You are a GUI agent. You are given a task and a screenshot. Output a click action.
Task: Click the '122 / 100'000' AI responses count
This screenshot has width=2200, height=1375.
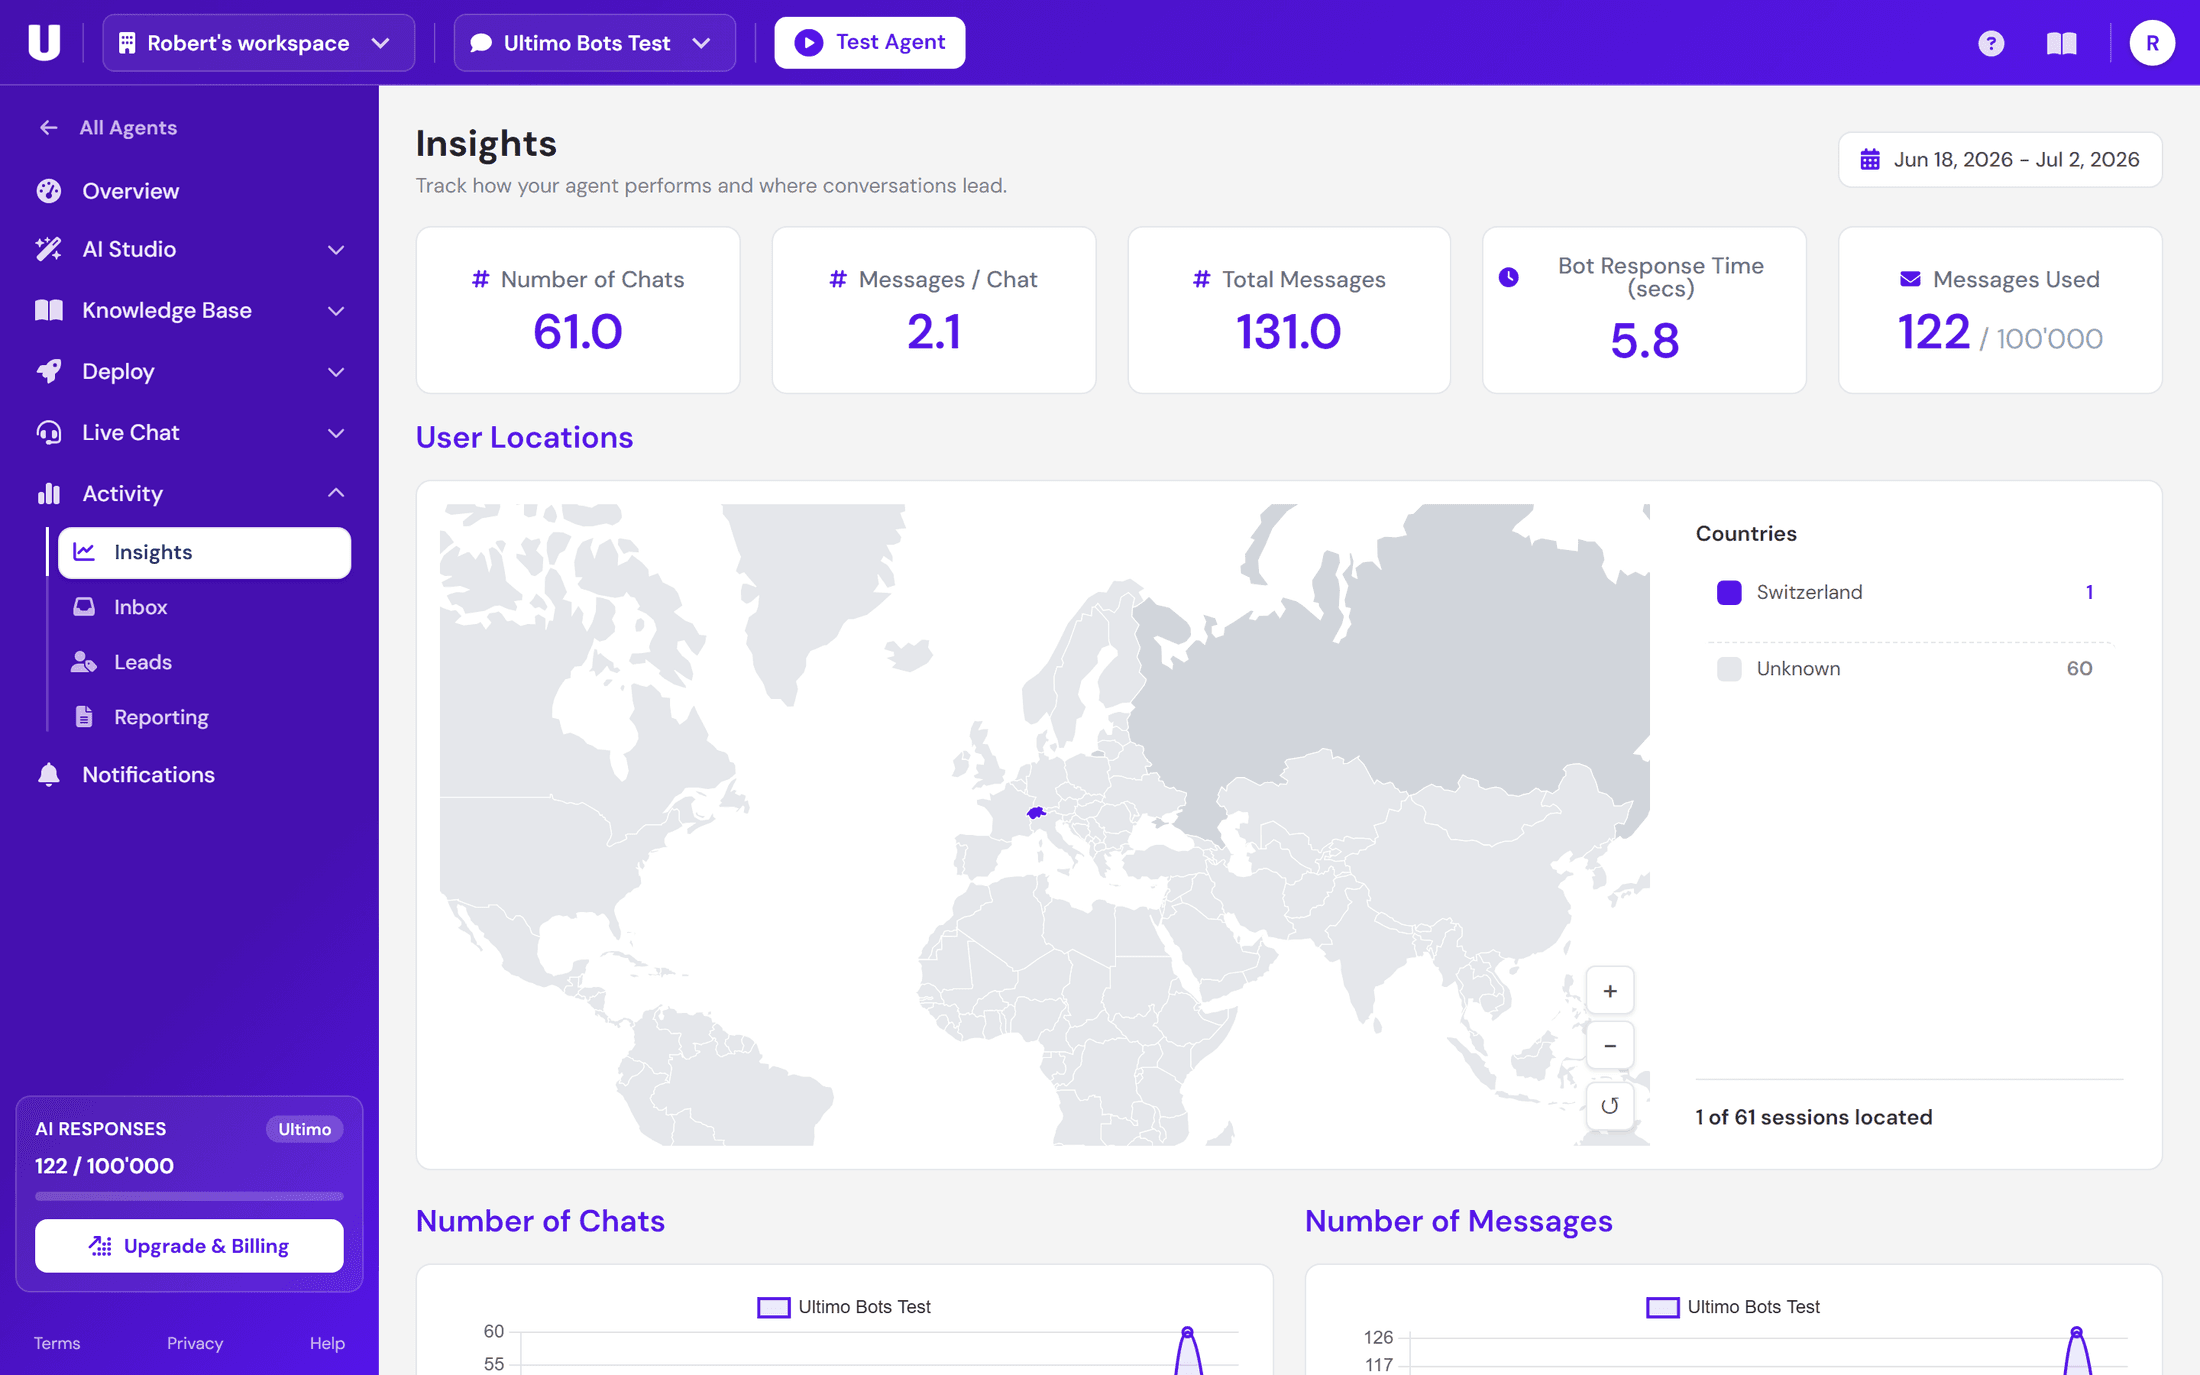point(104,1166)
